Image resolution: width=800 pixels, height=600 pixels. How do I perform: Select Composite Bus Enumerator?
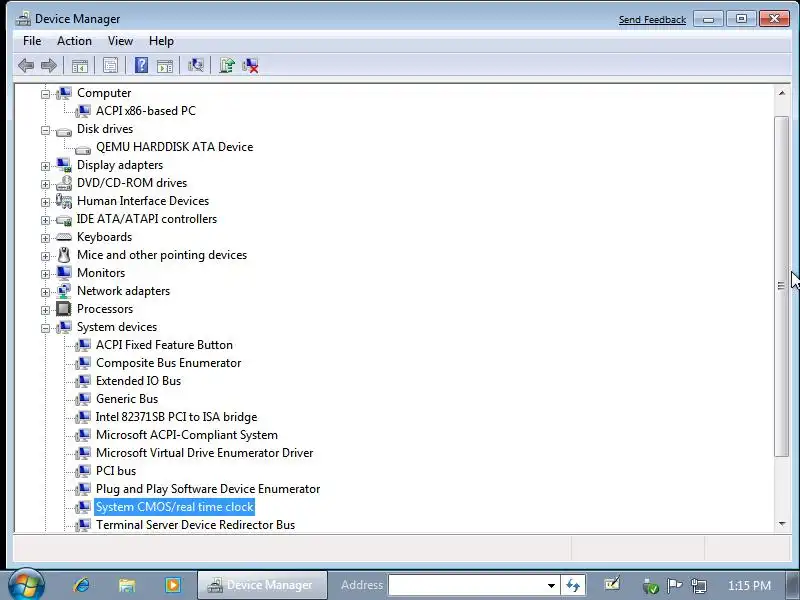click(x=168, y=363)
